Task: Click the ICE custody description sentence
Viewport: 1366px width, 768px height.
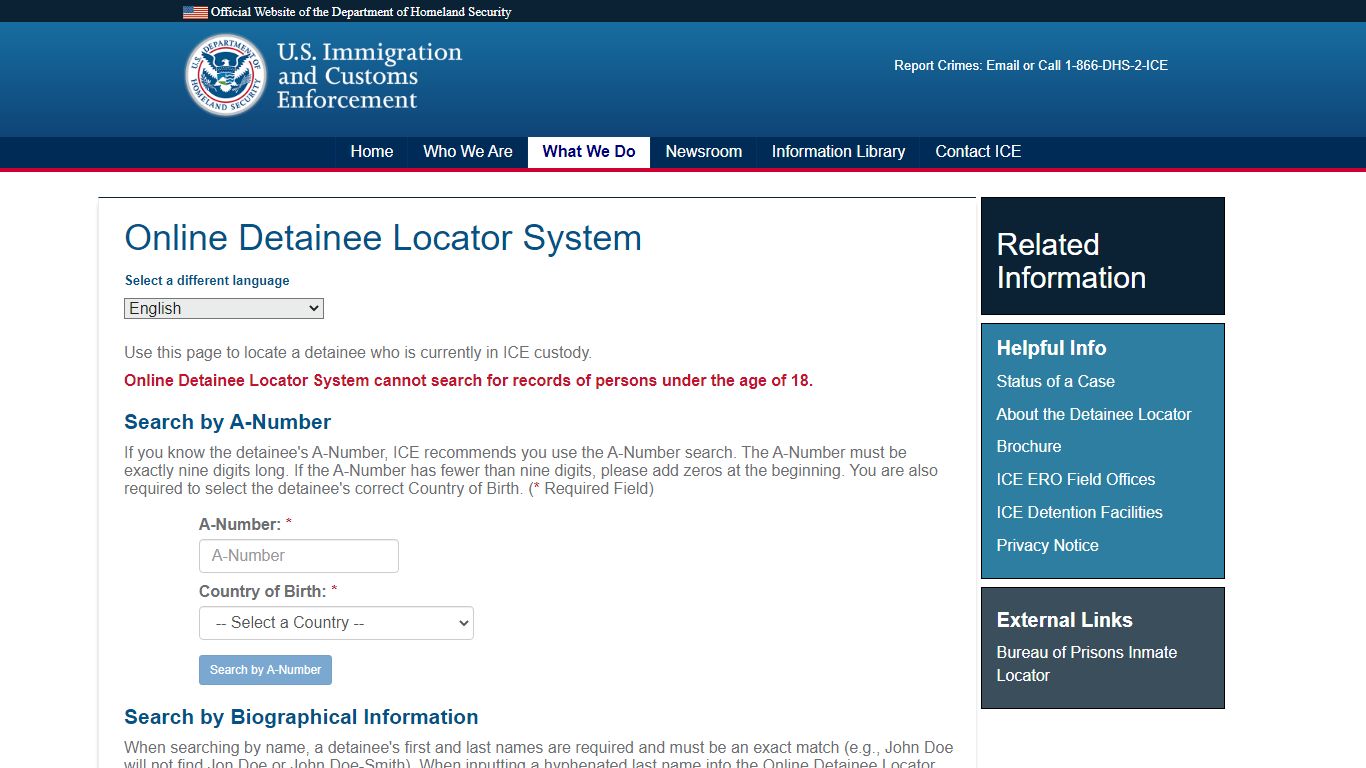Action: pyautogui.click(x=358, y=353)
